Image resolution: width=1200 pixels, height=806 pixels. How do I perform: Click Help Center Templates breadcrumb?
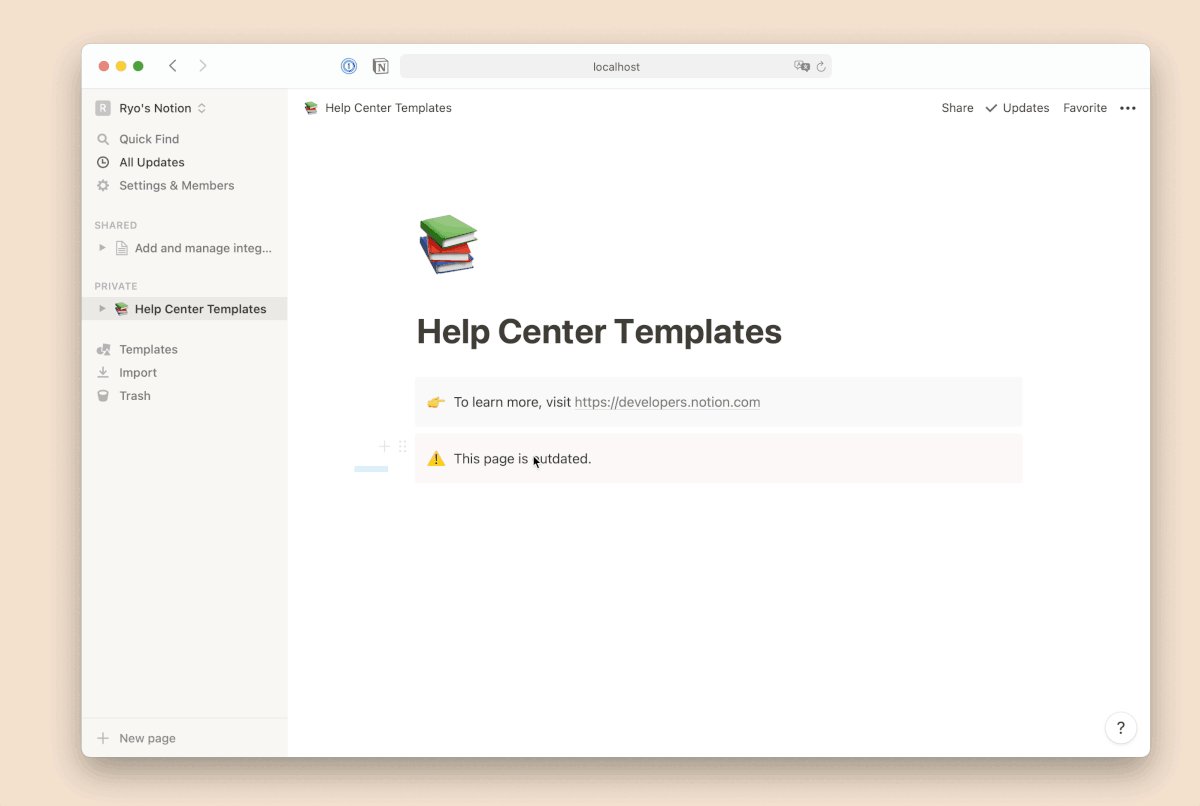point(388,108)
